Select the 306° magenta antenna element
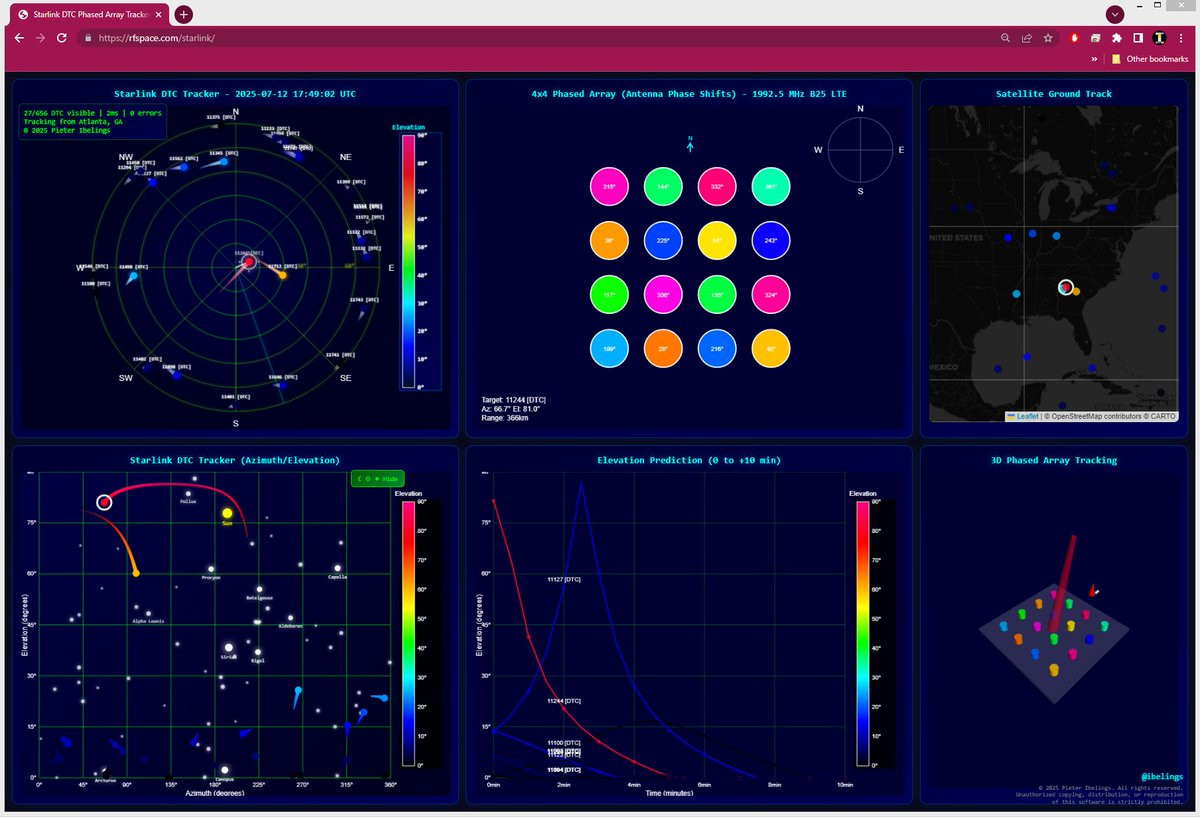Screen dimensions: 1200x817 click(663, 295)
